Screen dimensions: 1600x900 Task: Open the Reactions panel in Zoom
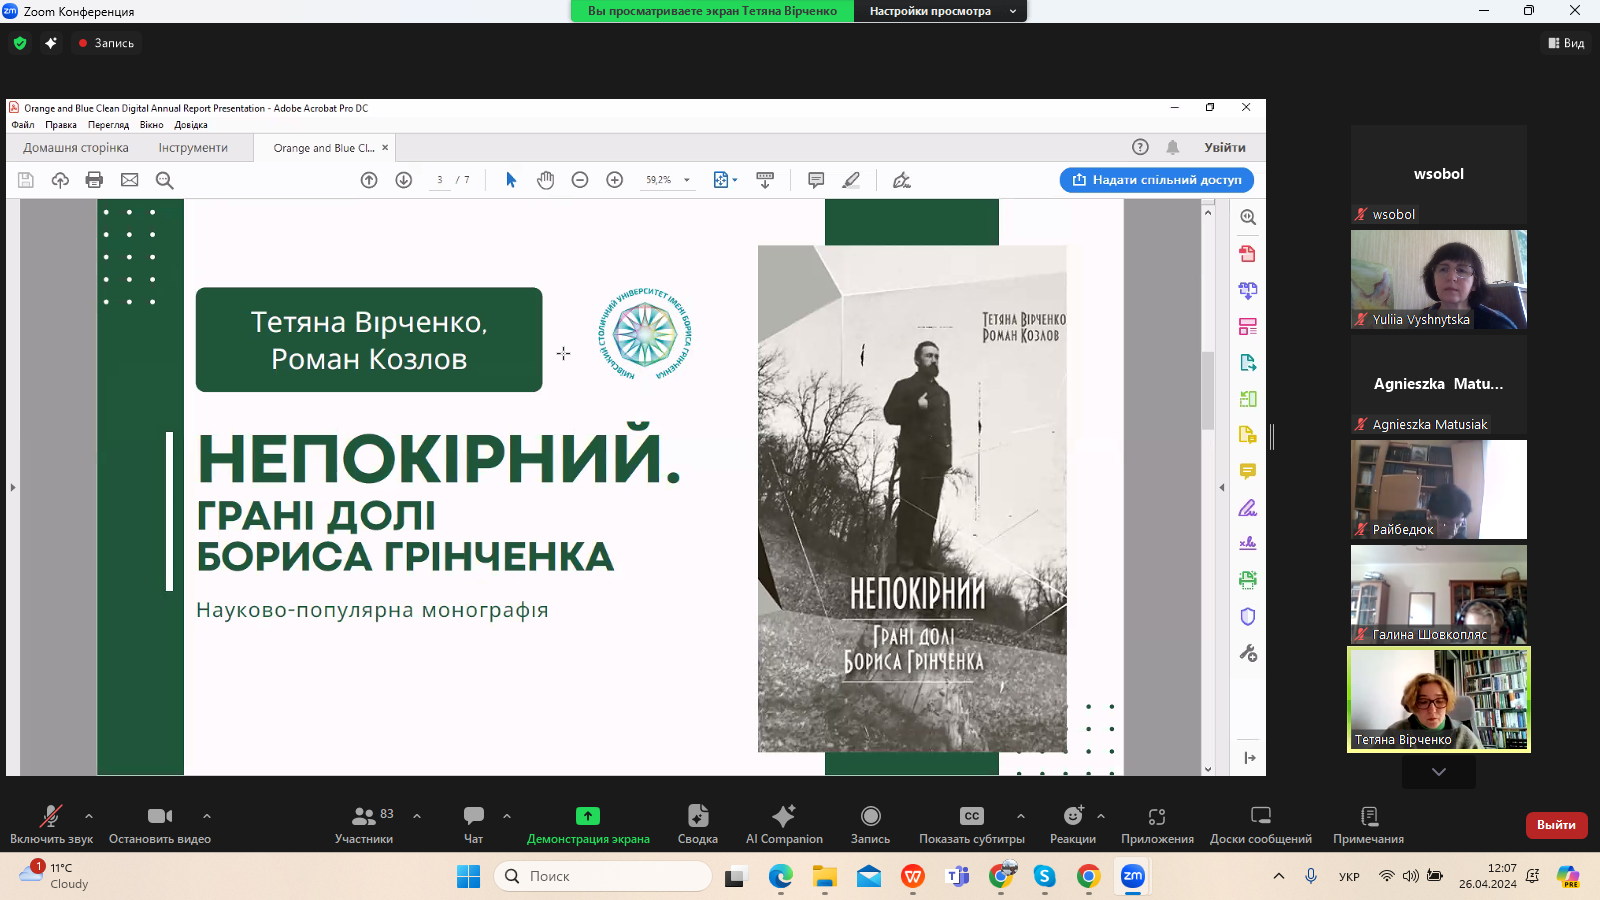tap(1072, 824)
